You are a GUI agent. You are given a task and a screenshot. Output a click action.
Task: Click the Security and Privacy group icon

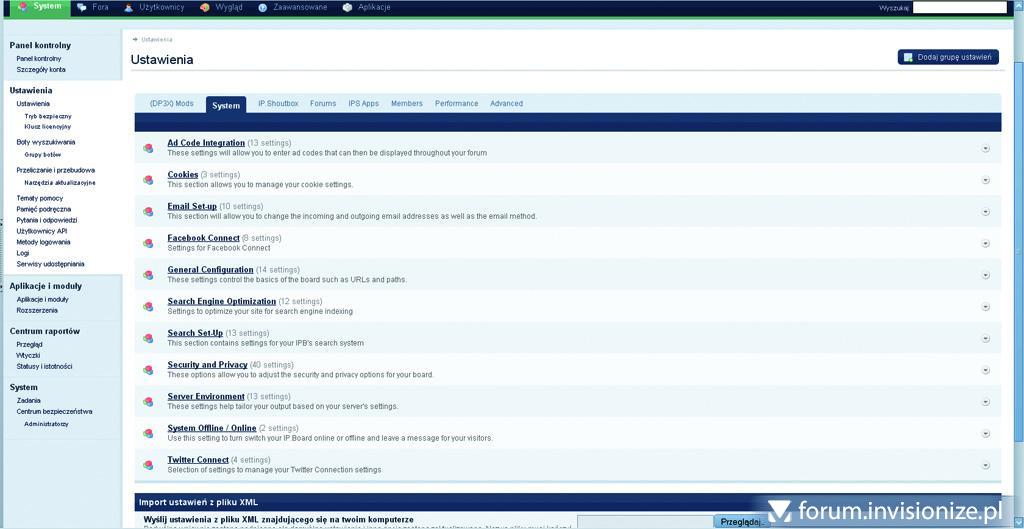148,370
